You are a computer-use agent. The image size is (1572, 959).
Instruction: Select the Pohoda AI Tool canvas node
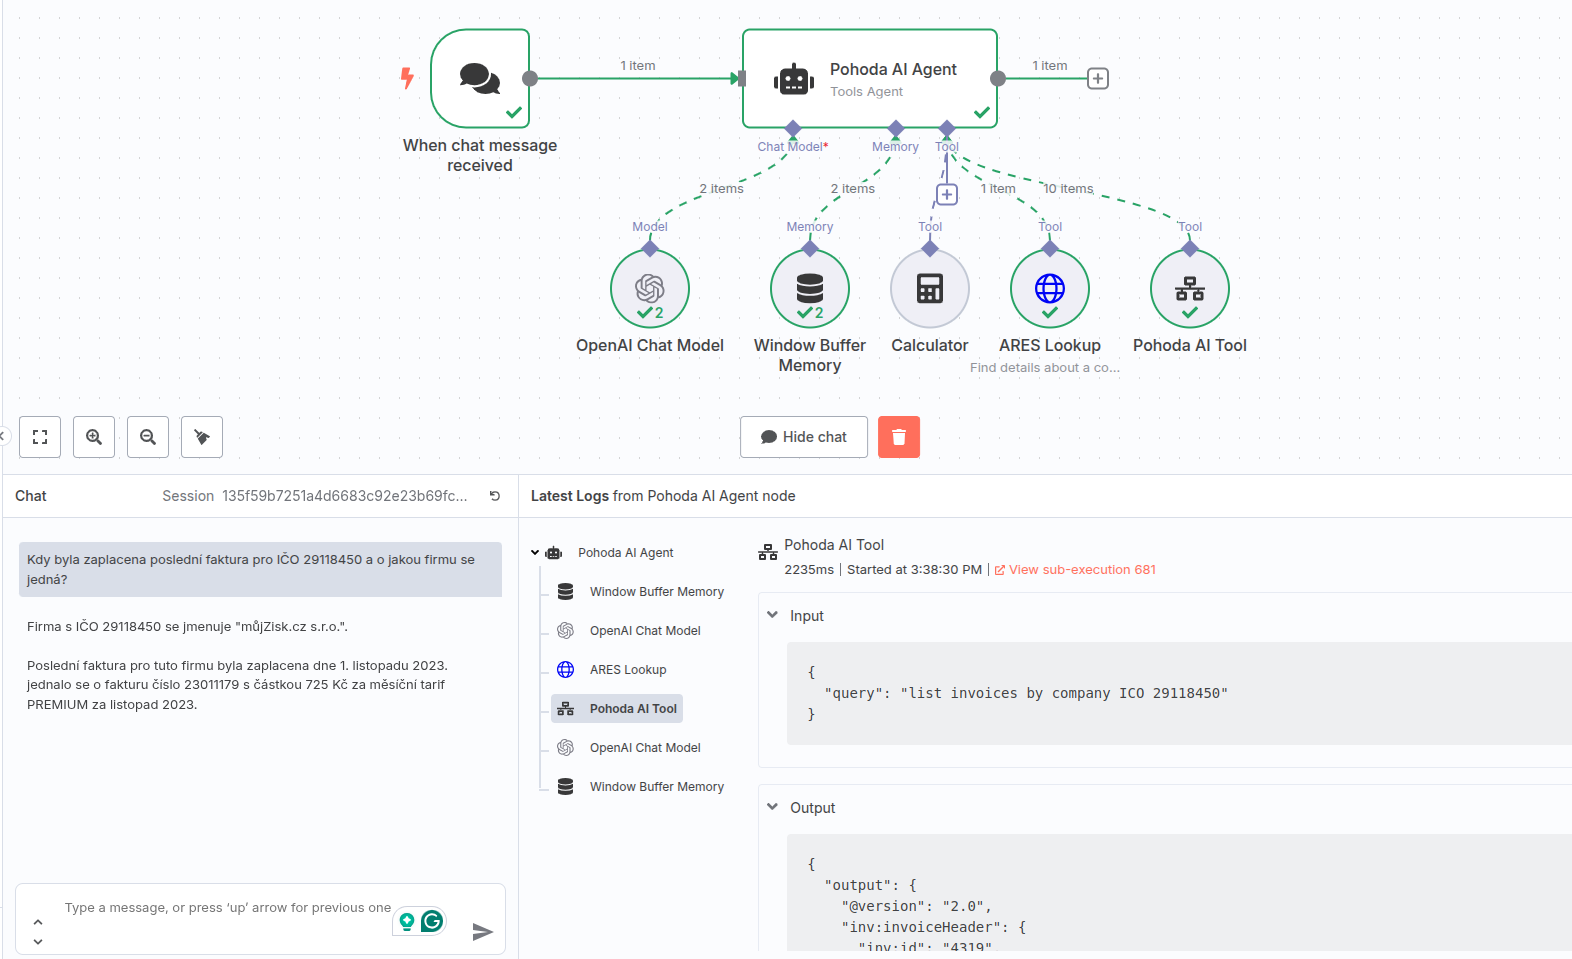tap(1190, 288)
